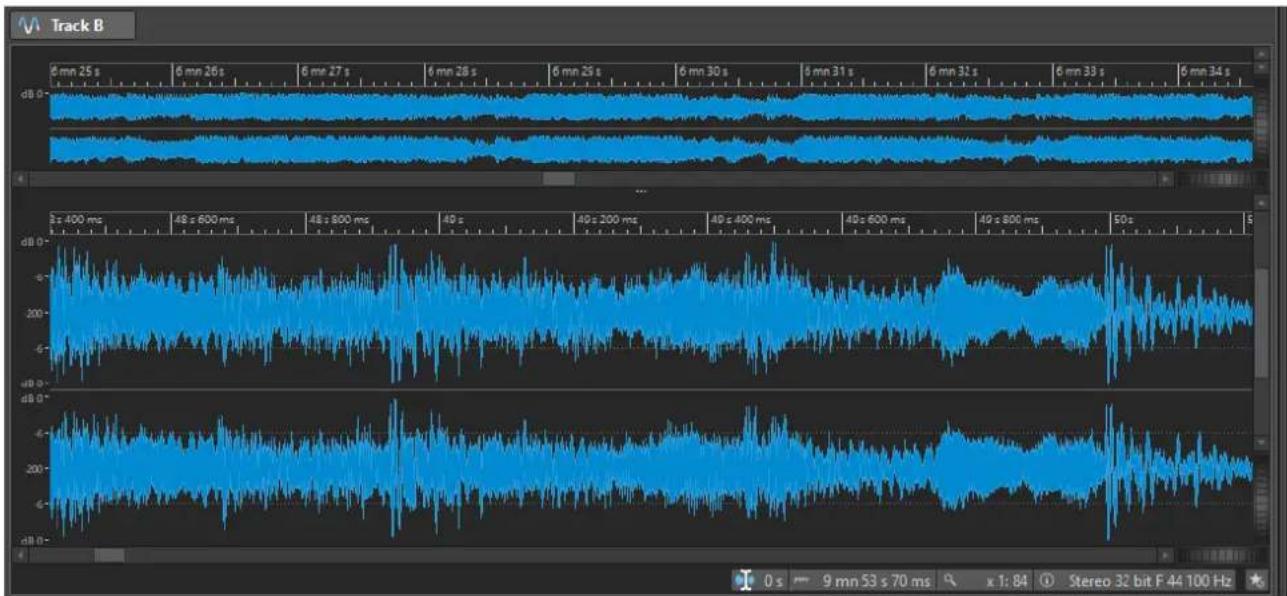
Task: Click the magnifier zoom icon in status bar
Action: click(950, 580)
